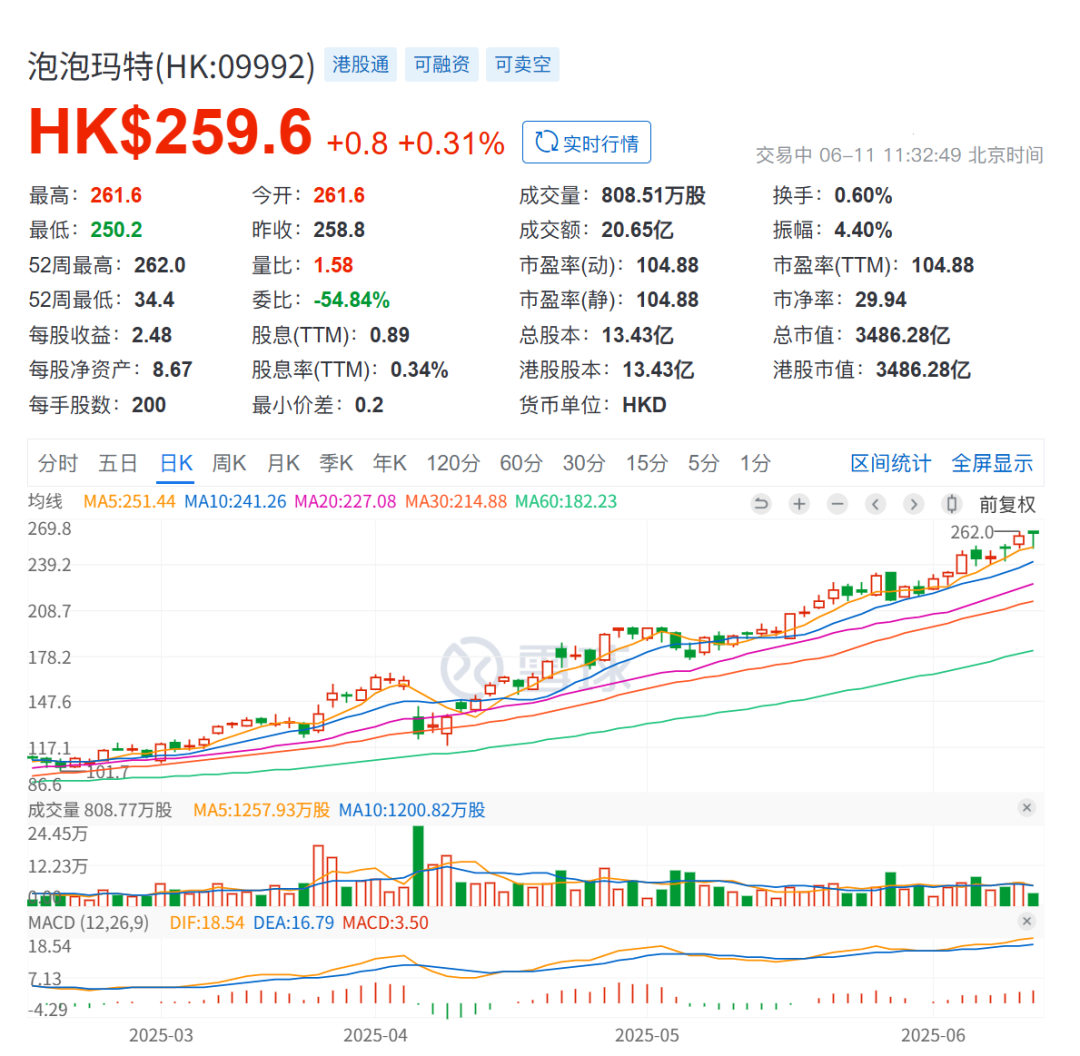The image size is (1080, 1056).
Task: Click the 101.7 low marker on chart
Action: (108, 772)
